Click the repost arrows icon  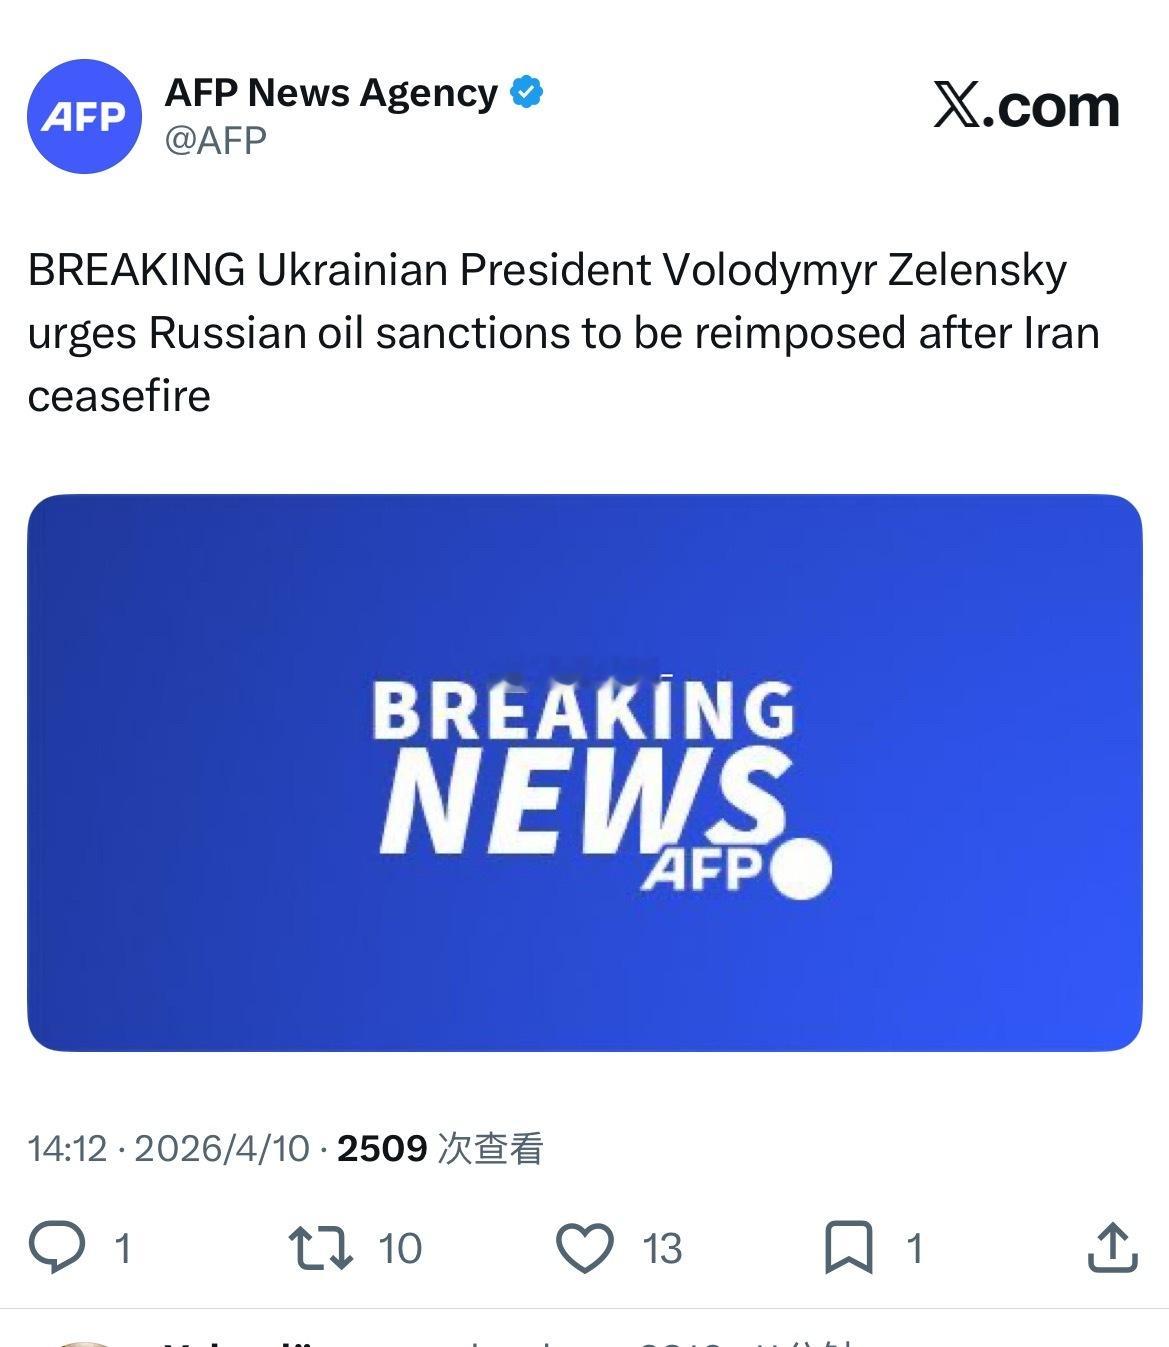(x=320, y=1248)
